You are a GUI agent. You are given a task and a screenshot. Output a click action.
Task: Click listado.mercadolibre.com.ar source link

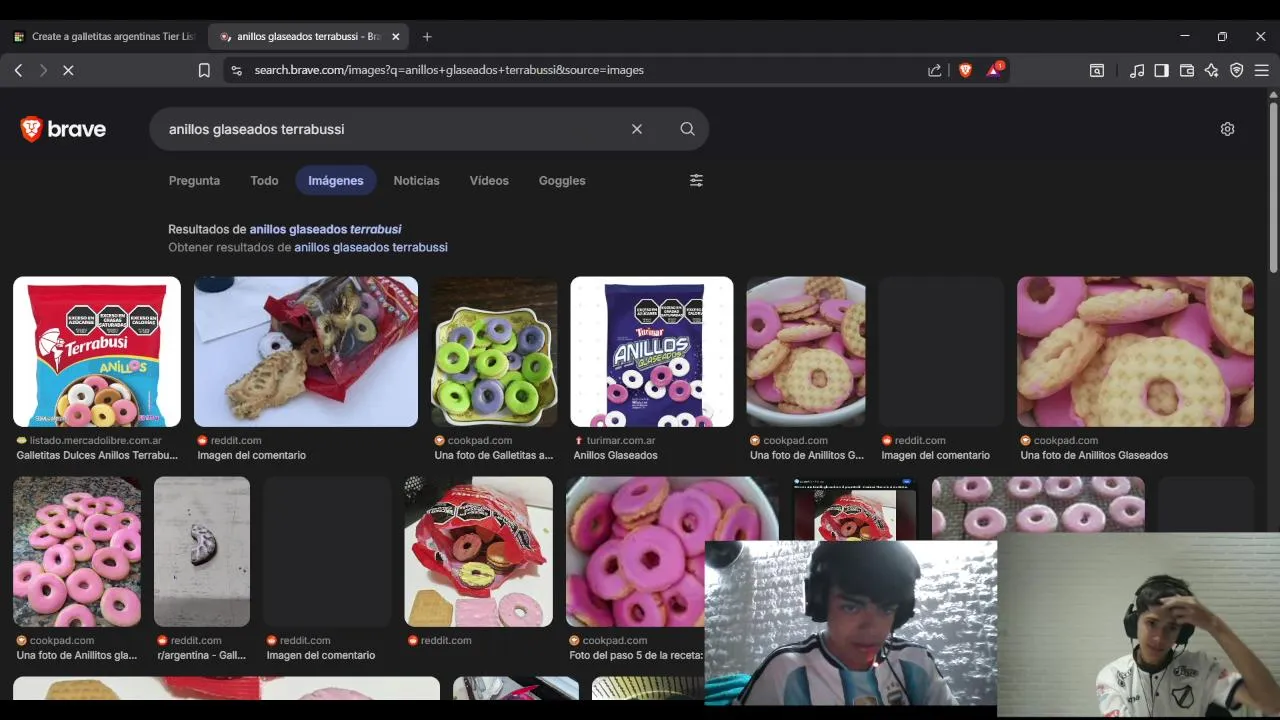(x=95, y=440)
